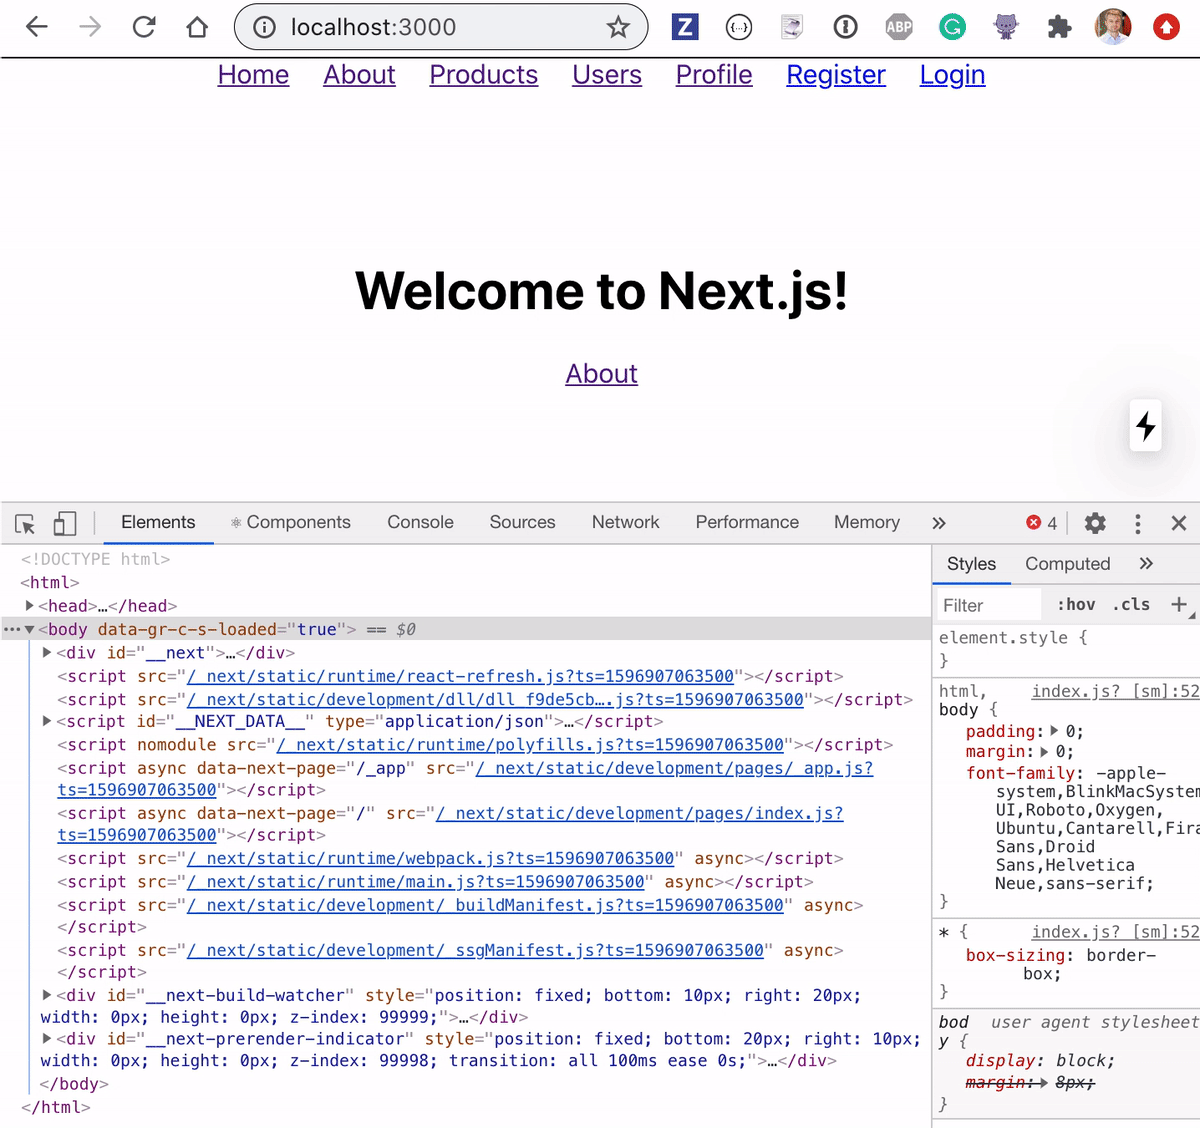The height and width of the screenshot is (1128, 1200).
Task: Expand the padding shorthand triangle in Styles
Action: point(1054,731)
